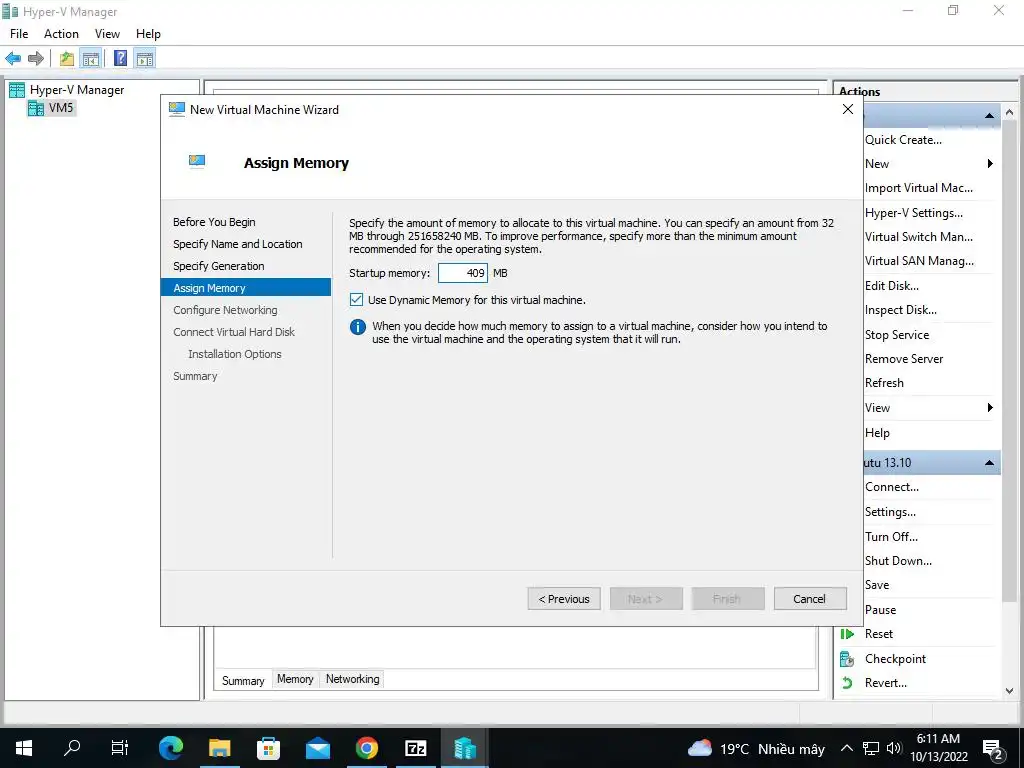Image resolution: width=1024 pixels, height=768 pixels.
Task: Click the network tray icon
Action: 871,748
